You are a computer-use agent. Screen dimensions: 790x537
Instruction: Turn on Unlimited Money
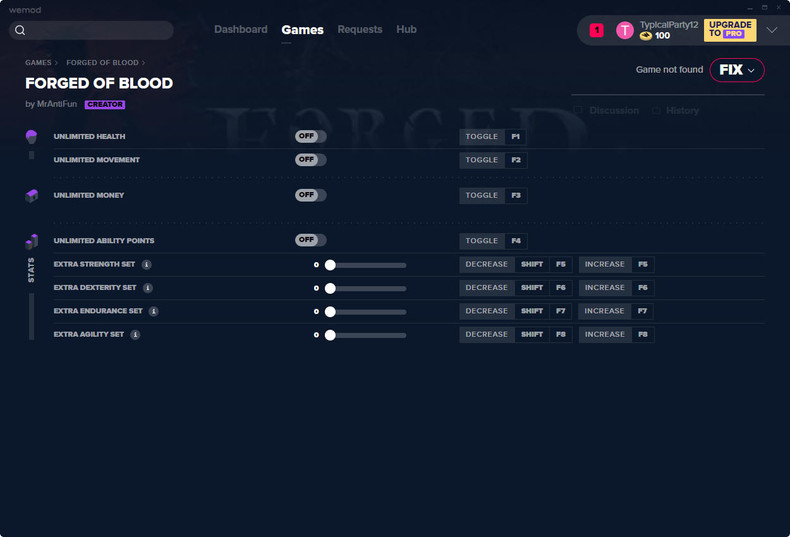[x=311, y=195]
